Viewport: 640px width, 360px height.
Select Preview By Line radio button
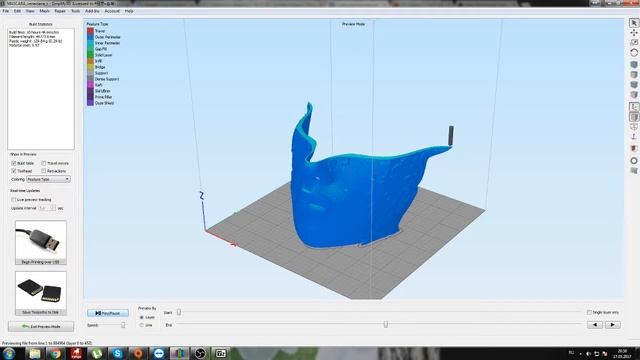pyautogui.click(x=142, y=325)
